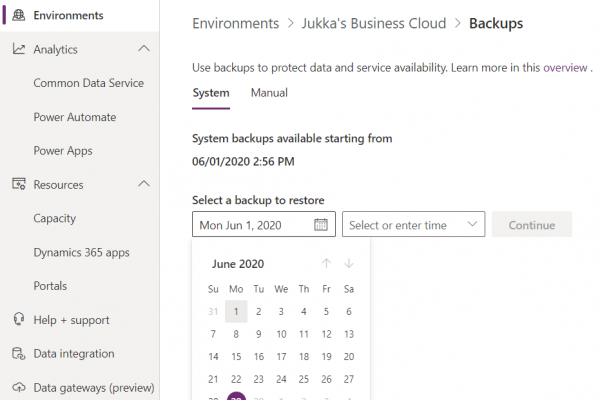
Task: Select June 7 in the calendar
Action: [x=213, y=334]
